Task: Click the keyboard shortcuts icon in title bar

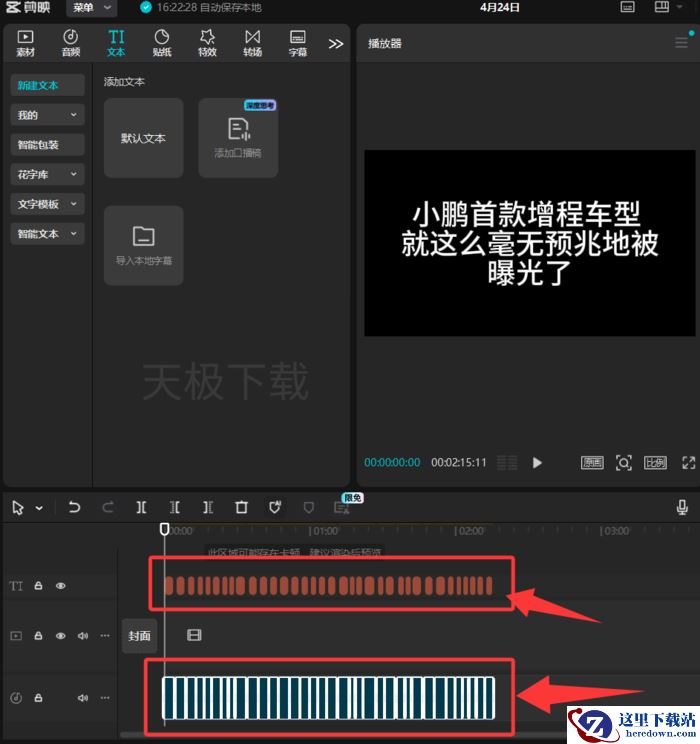Action: click(627, 7)
